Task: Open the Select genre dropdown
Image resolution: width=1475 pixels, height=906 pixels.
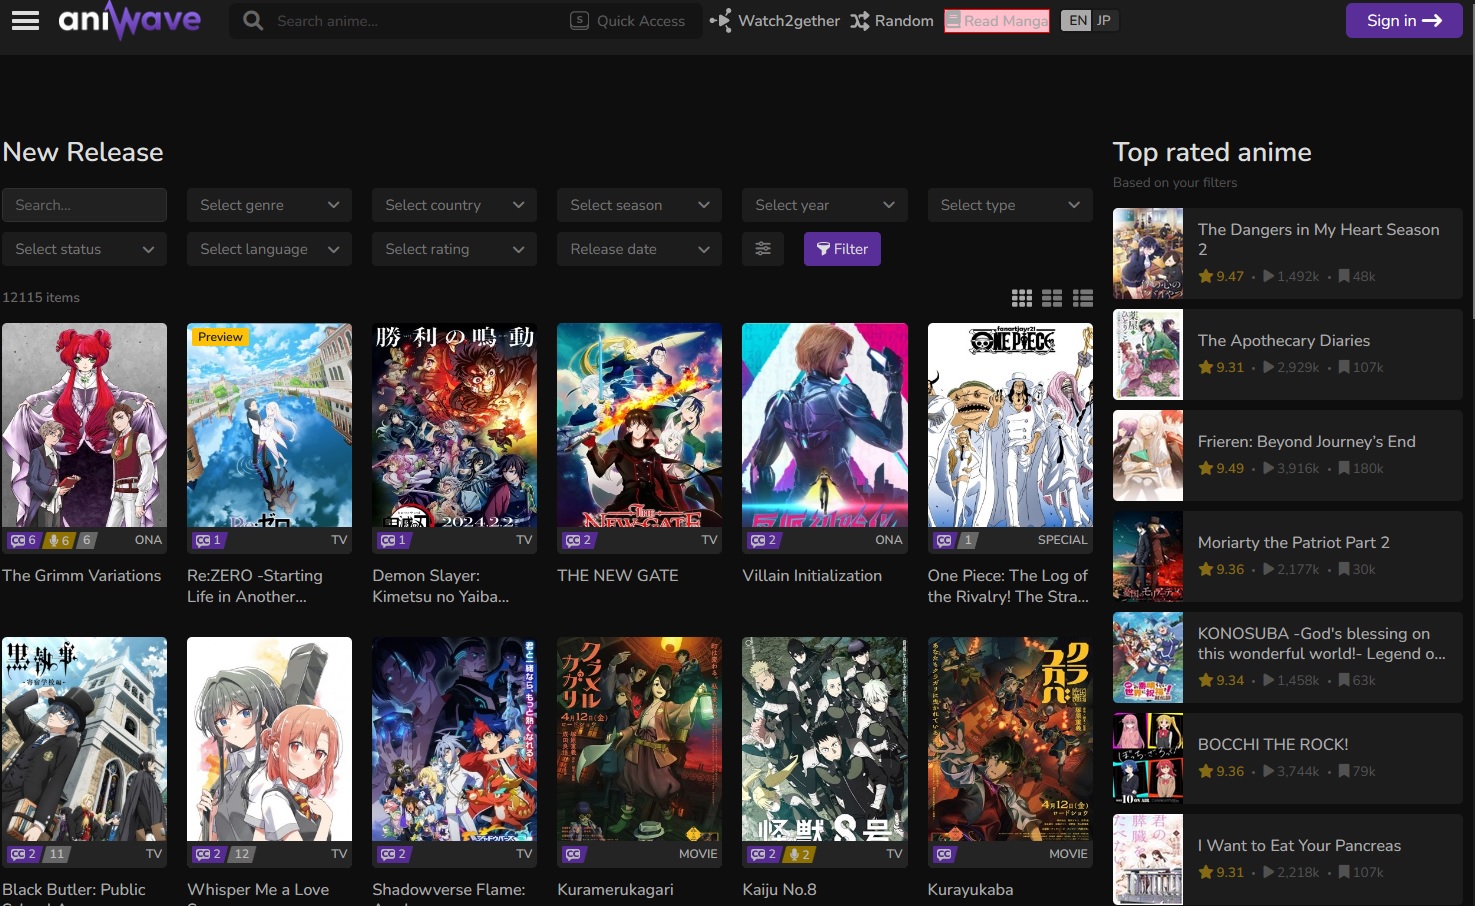Action: click(269, 205)
